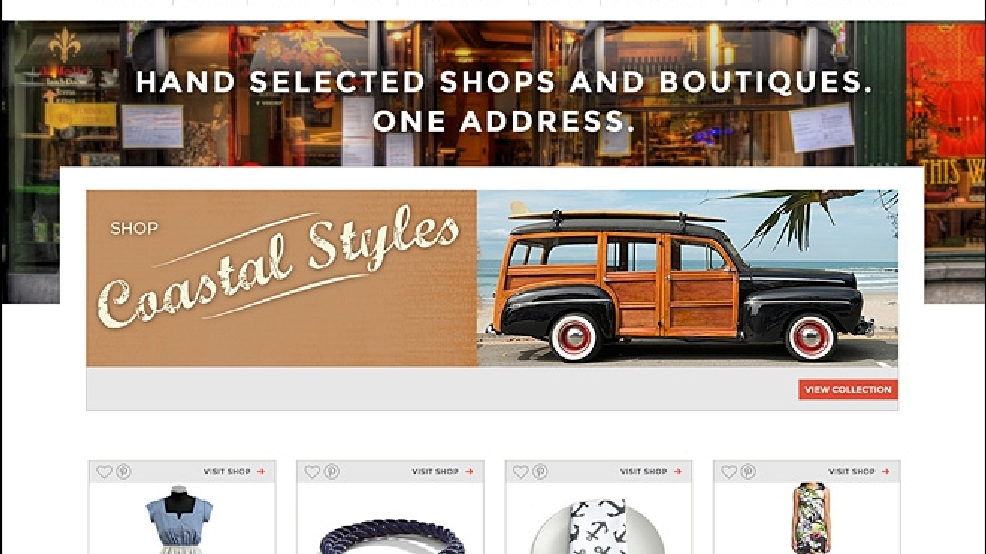Screen dimensions: 986x554
Task: Open the blue dress product image
Action: pyautogui.click(x=179, y=519)
